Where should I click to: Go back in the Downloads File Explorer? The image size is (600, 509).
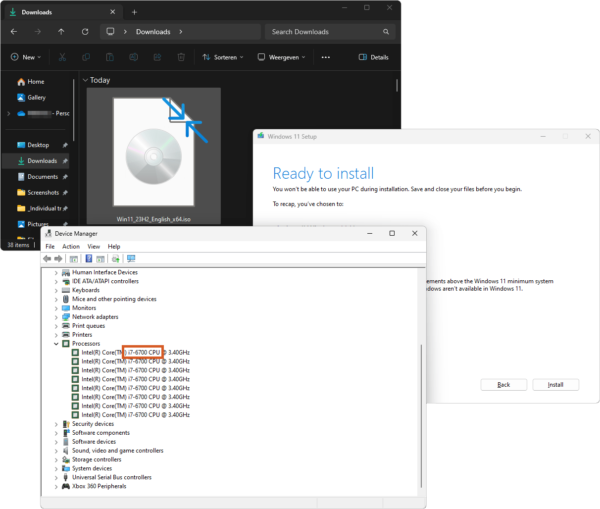pos(14,32)
